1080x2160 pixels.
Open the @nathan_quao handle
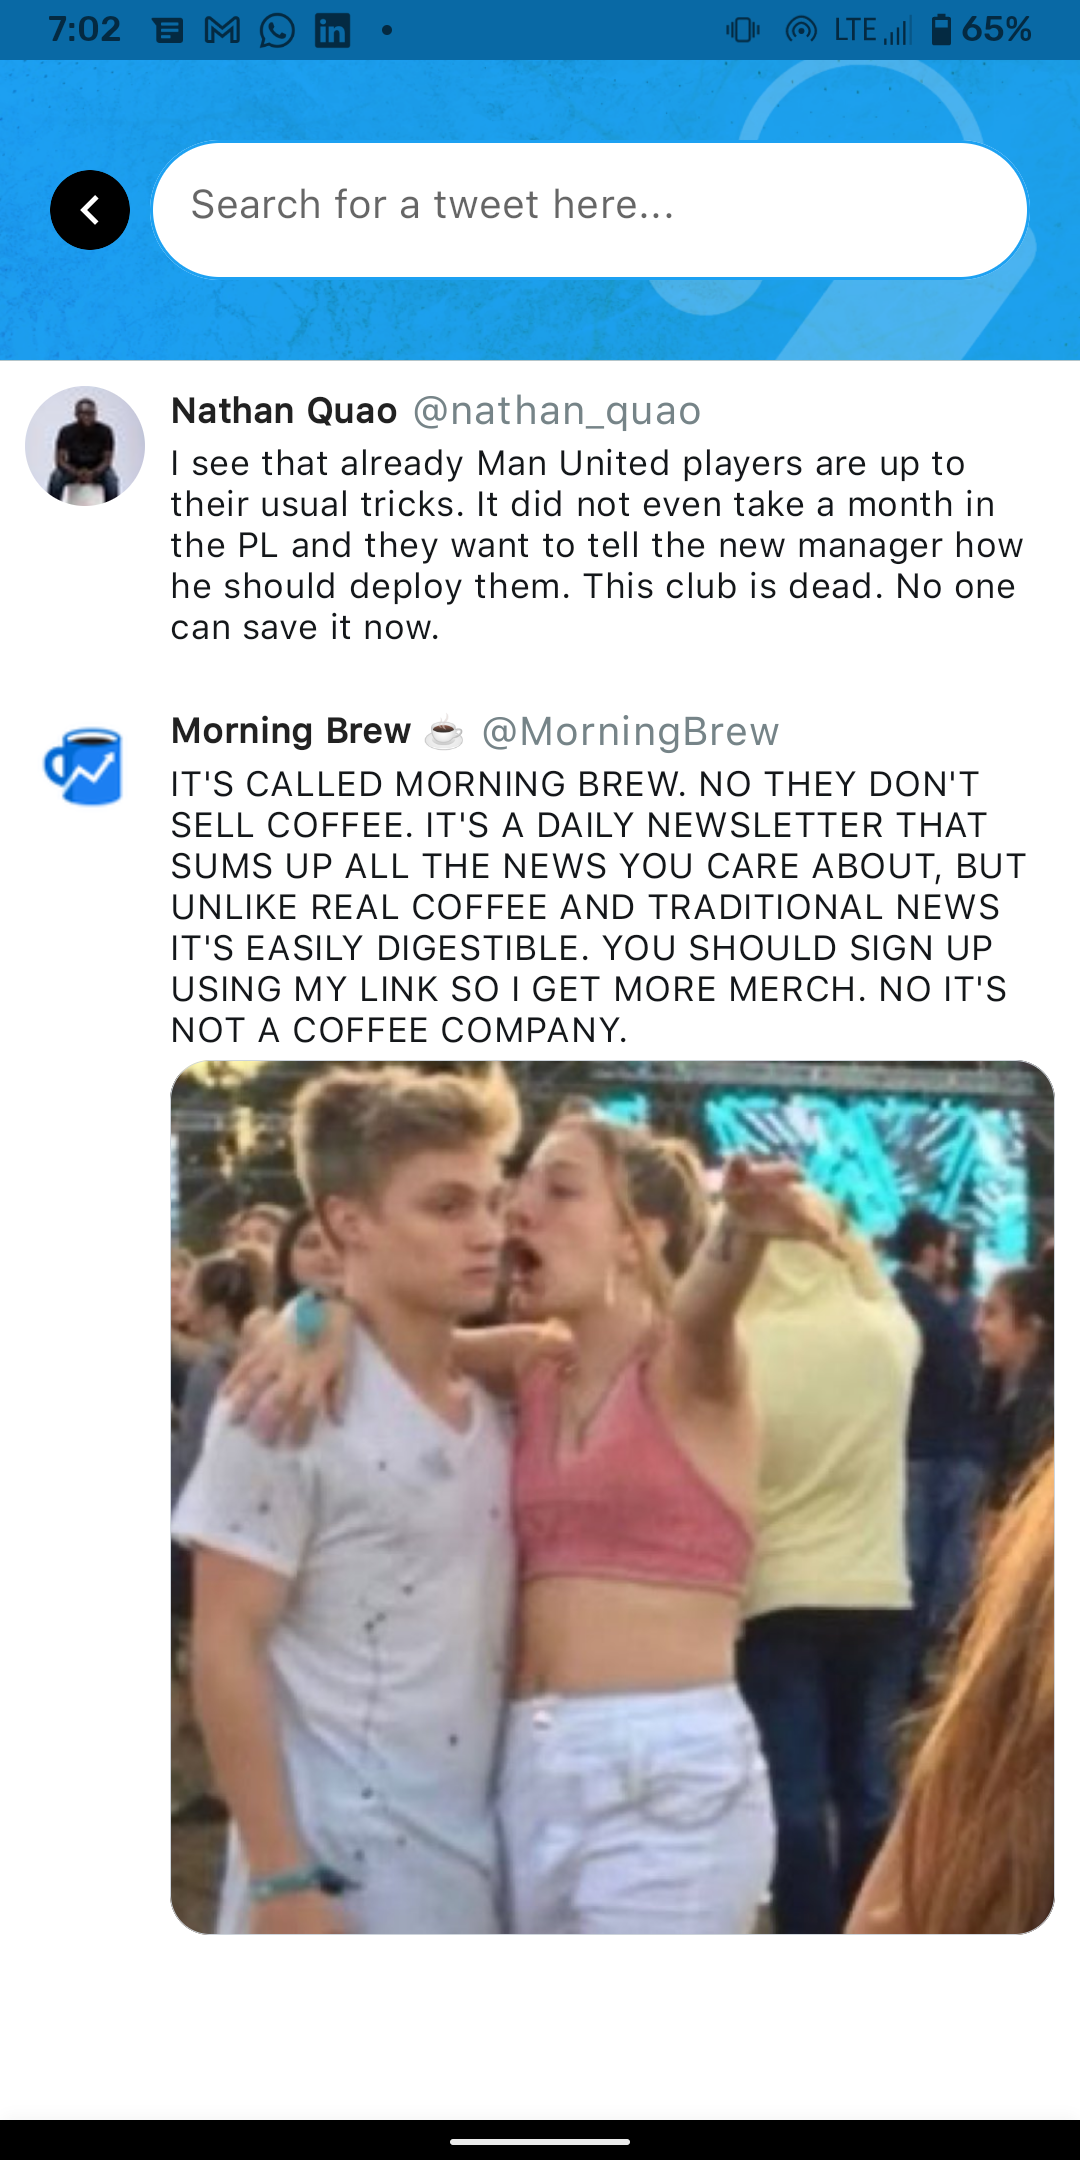(557, 411)
